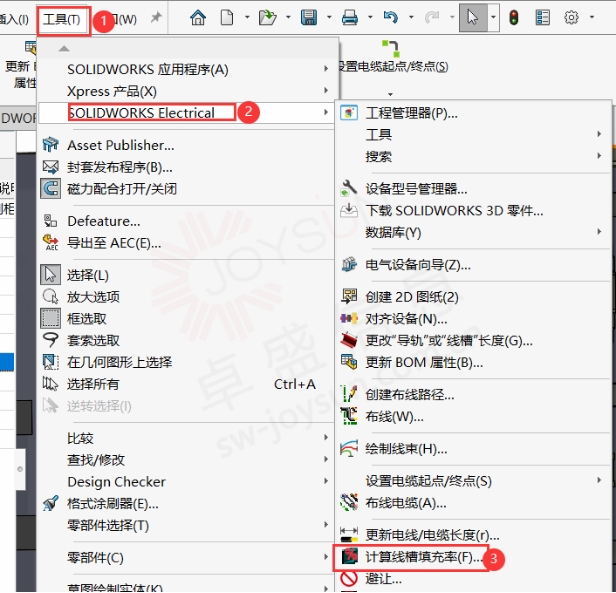Viewport: 616px width, 593px height.
Task: Open the 工具(T) menu bar item
Action: point(62,19)
